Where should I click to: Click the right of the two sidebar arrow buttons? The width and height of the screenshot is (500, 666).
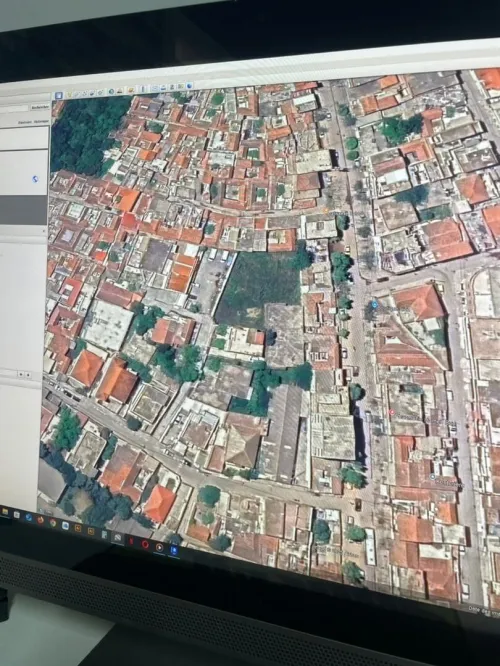[x=28, y=375]
